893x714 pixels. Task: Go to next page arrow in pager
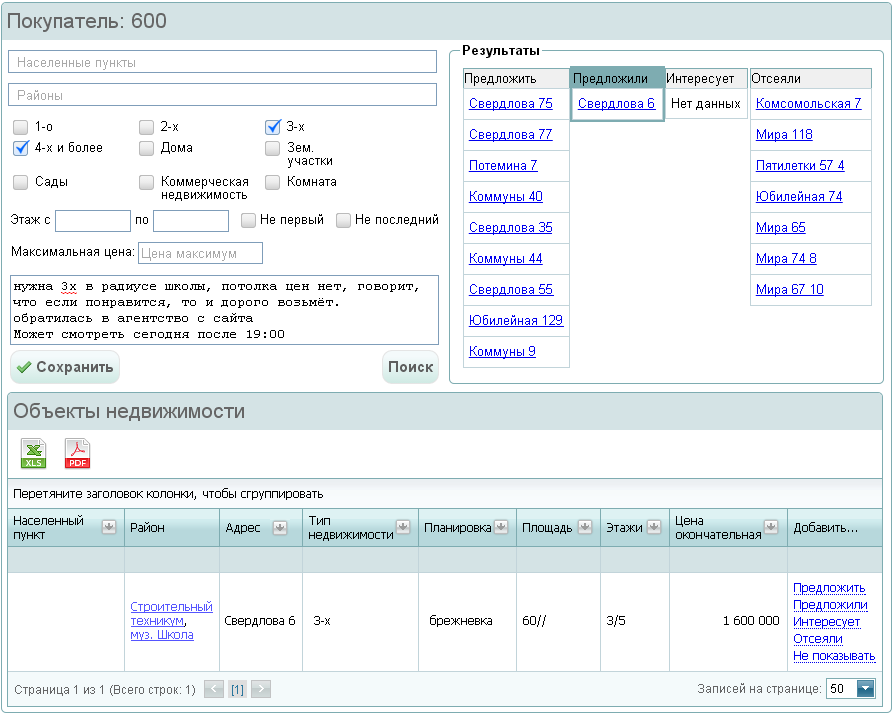(261, 689)
